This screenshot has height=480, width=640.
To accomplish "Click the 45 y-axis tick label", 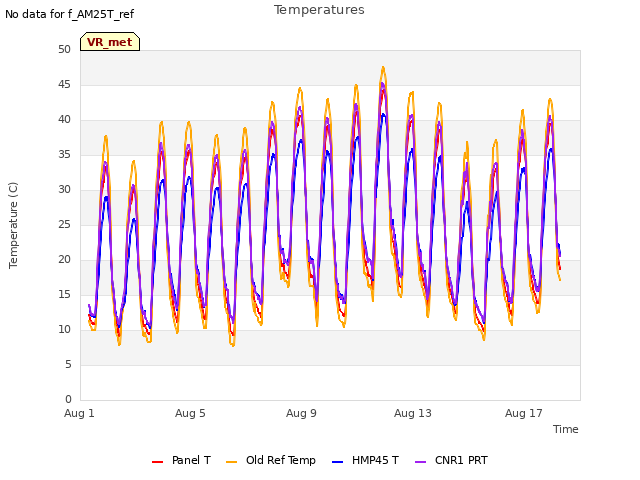I will 64,85.
